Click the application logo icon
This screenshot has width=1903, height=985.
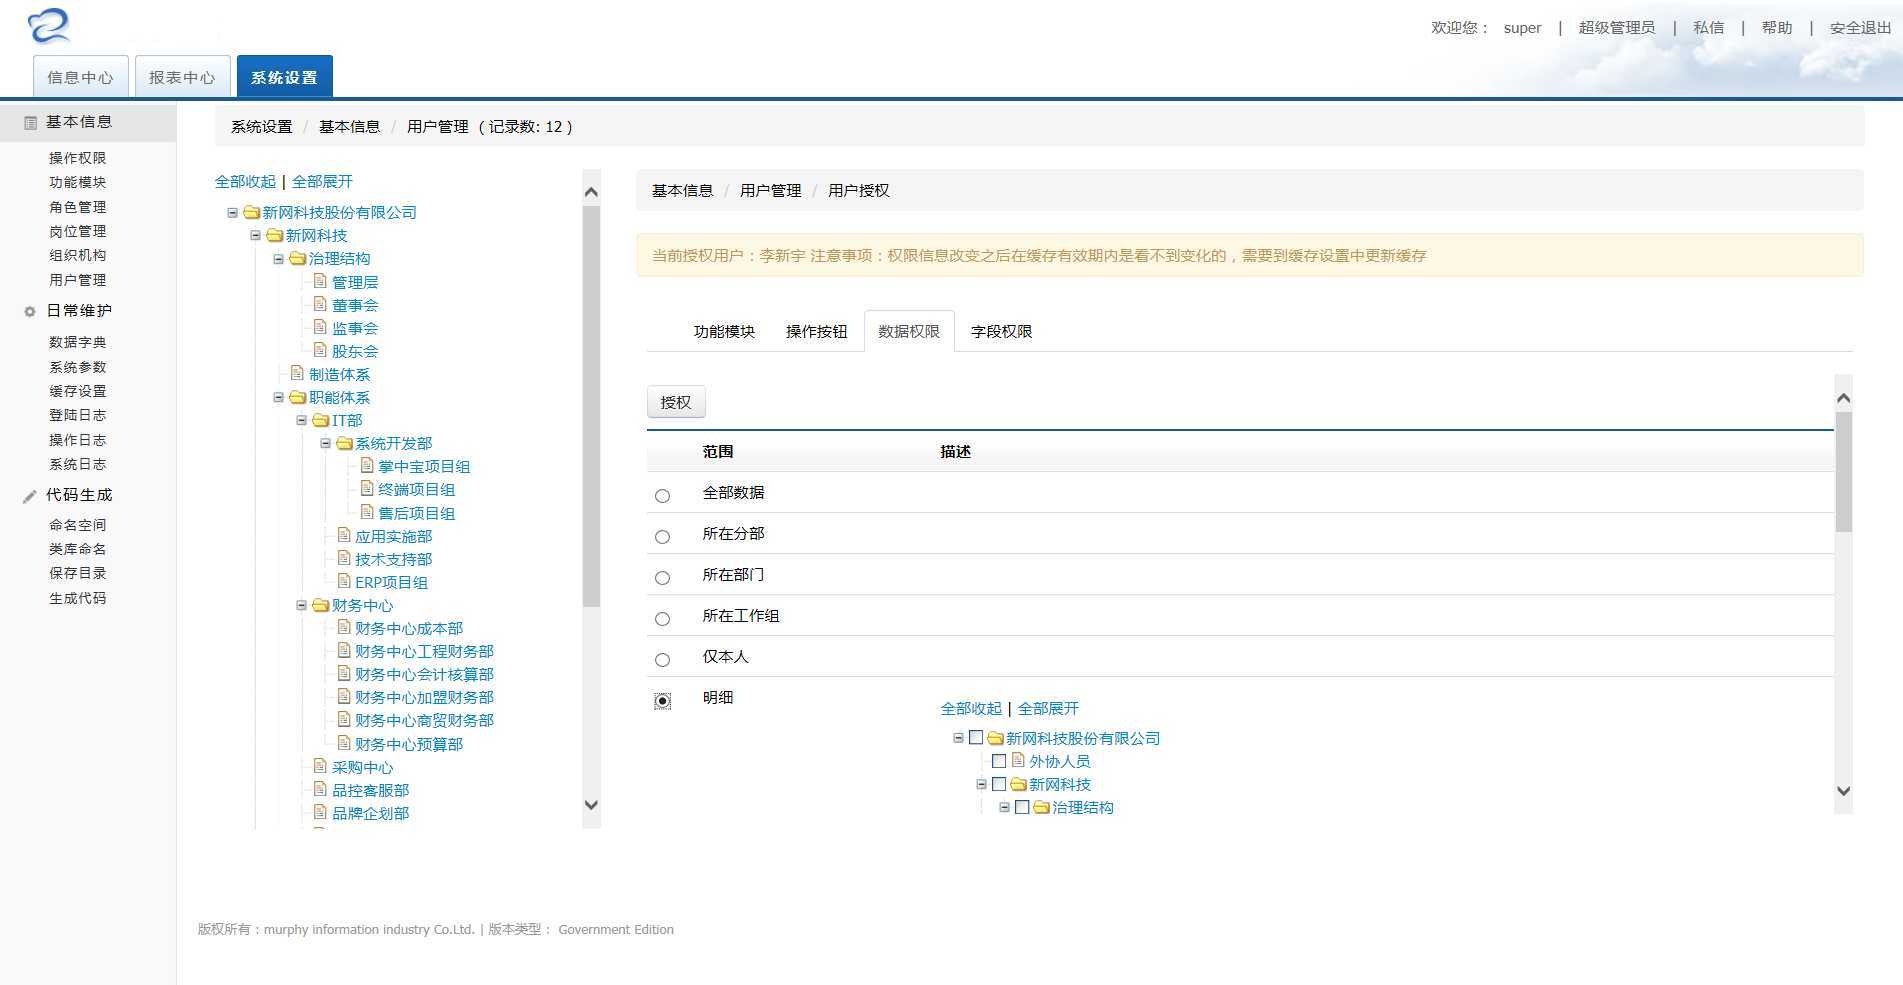pyautogui.click(x=49, y=26)
